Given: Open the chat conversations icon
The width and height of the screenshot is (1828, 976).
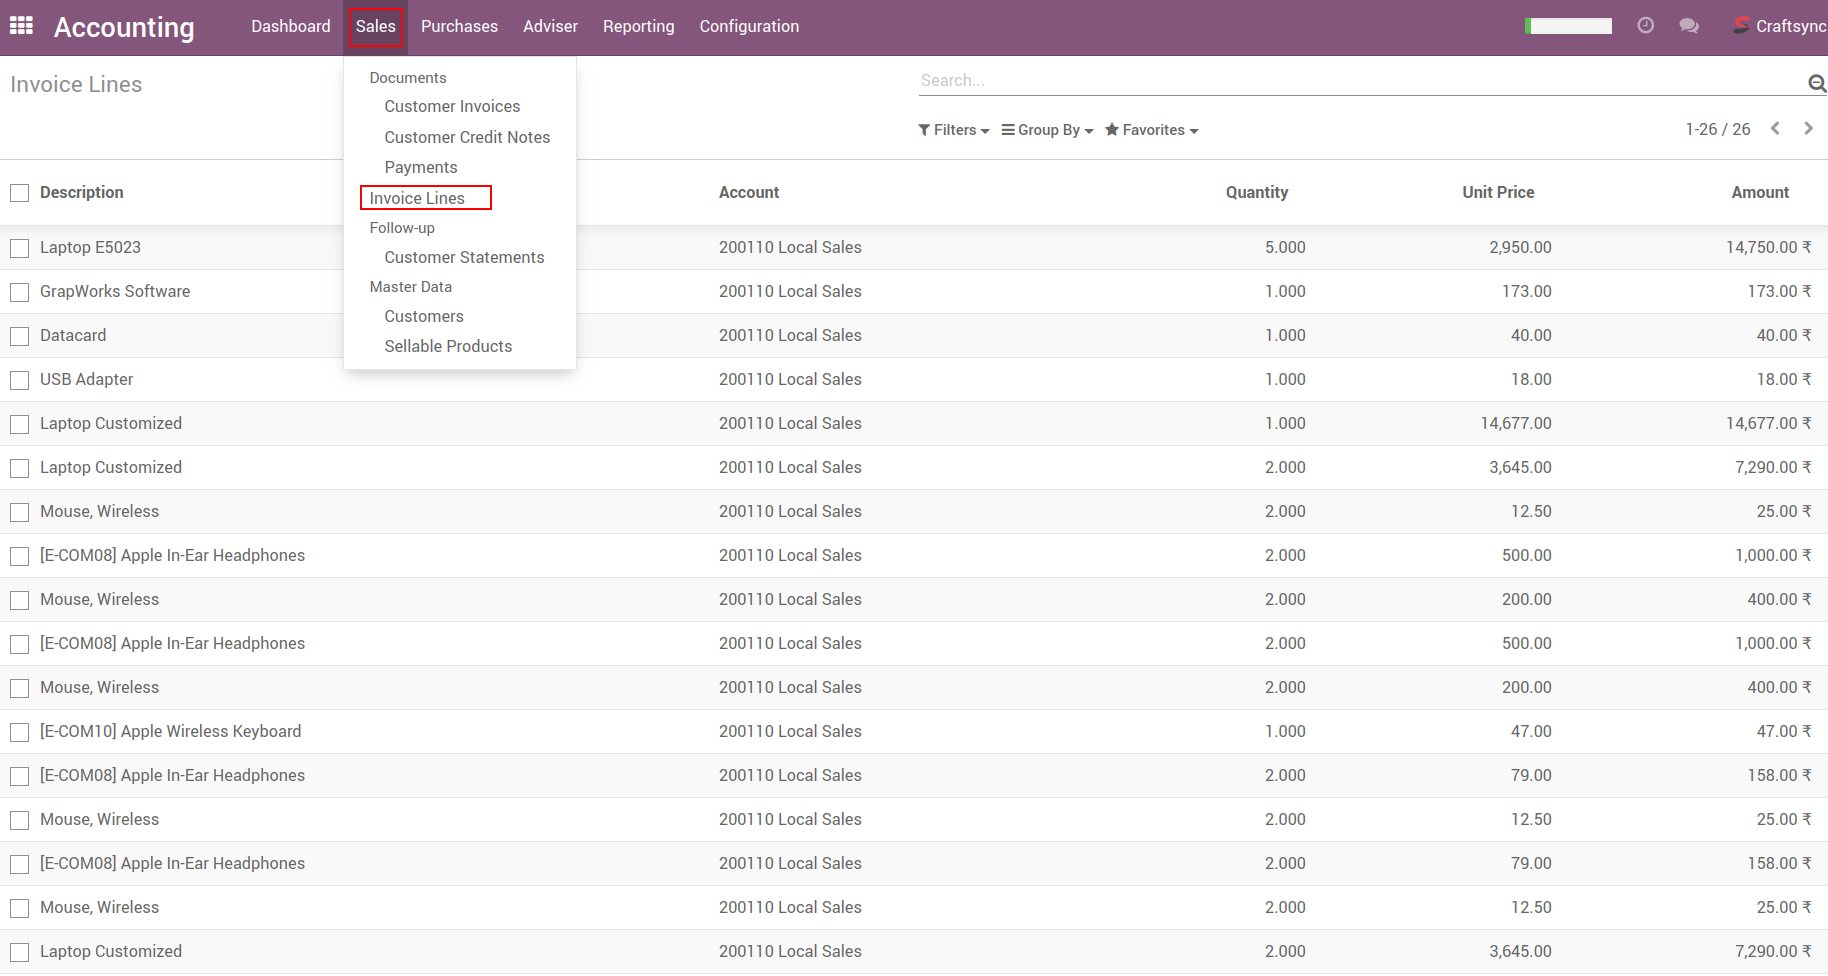Looking at the screenshot, I should tap(1689, 26).
